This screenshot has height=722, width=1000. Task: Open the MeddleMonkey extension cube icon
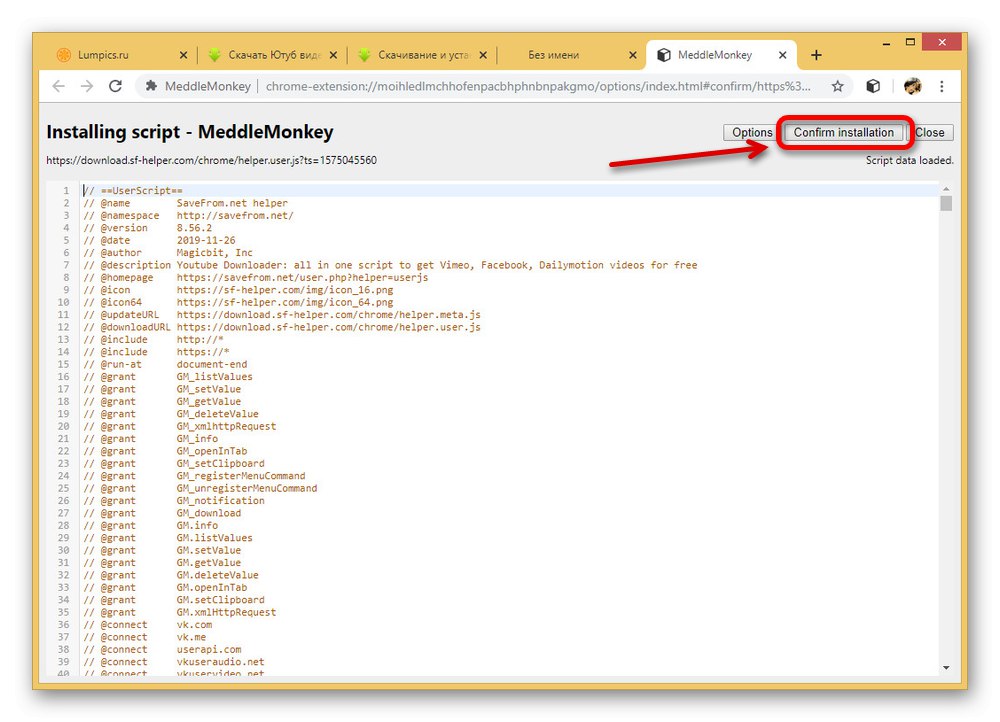(x=873, y=86)
